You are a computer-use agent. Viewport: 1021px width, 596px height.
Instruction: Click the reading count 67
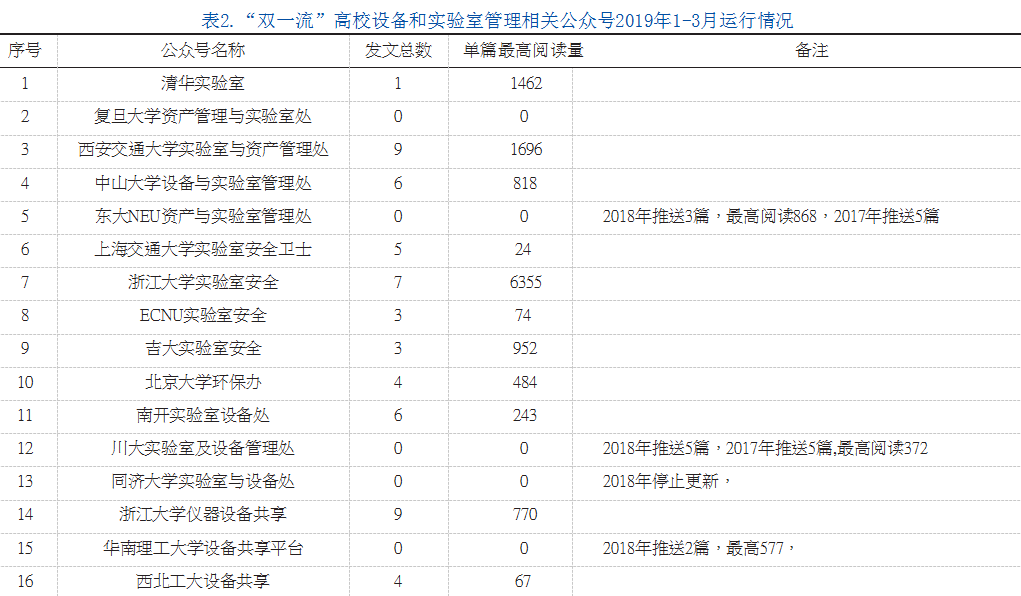(x=523, y=581)
